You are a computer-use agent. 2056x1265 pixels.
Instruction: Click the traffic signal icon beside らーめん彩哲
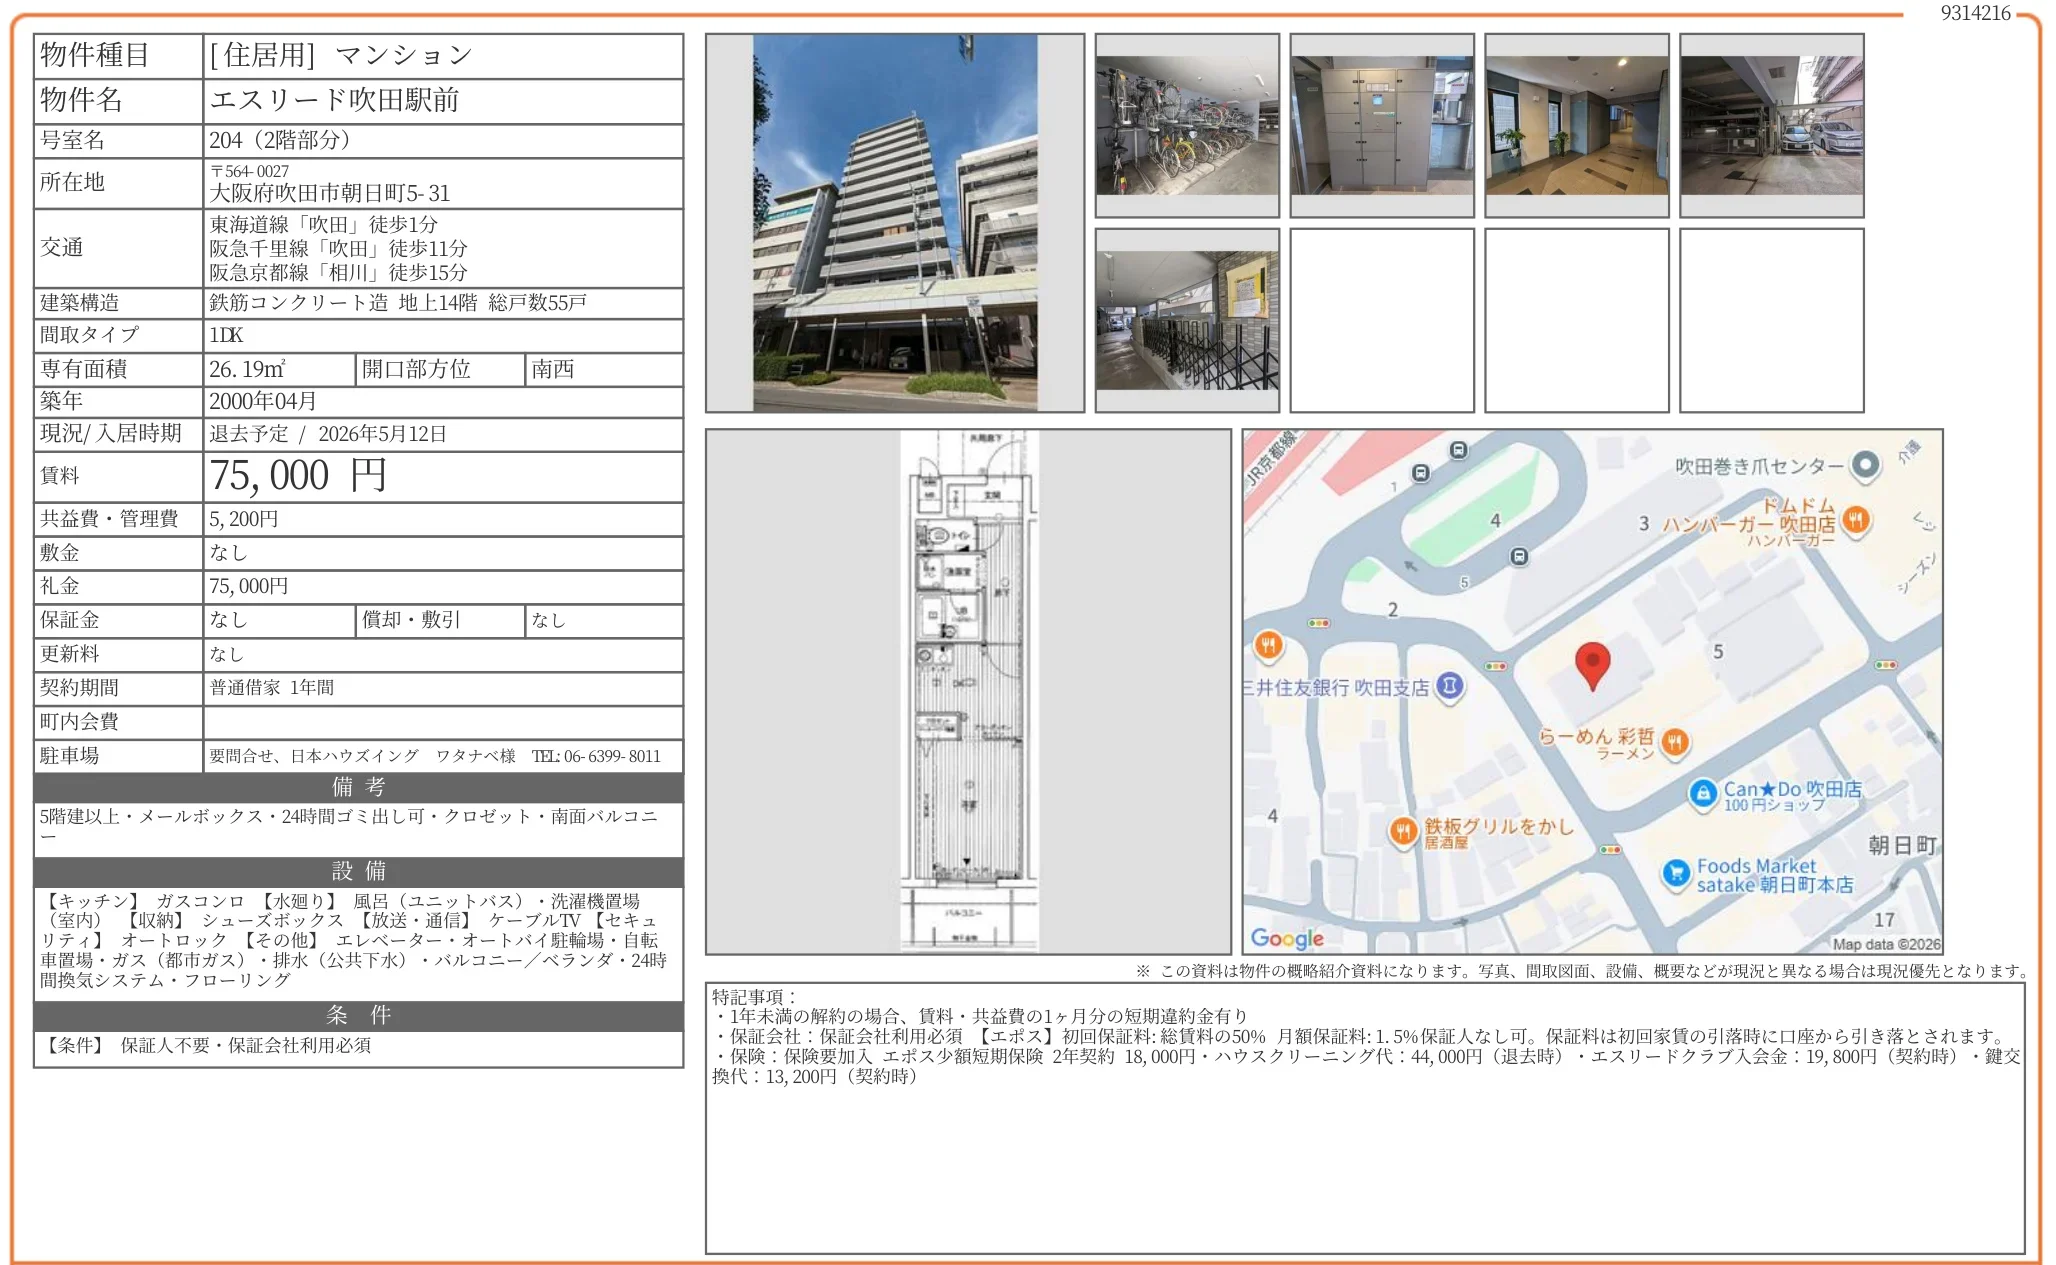tap(1495, 666)
